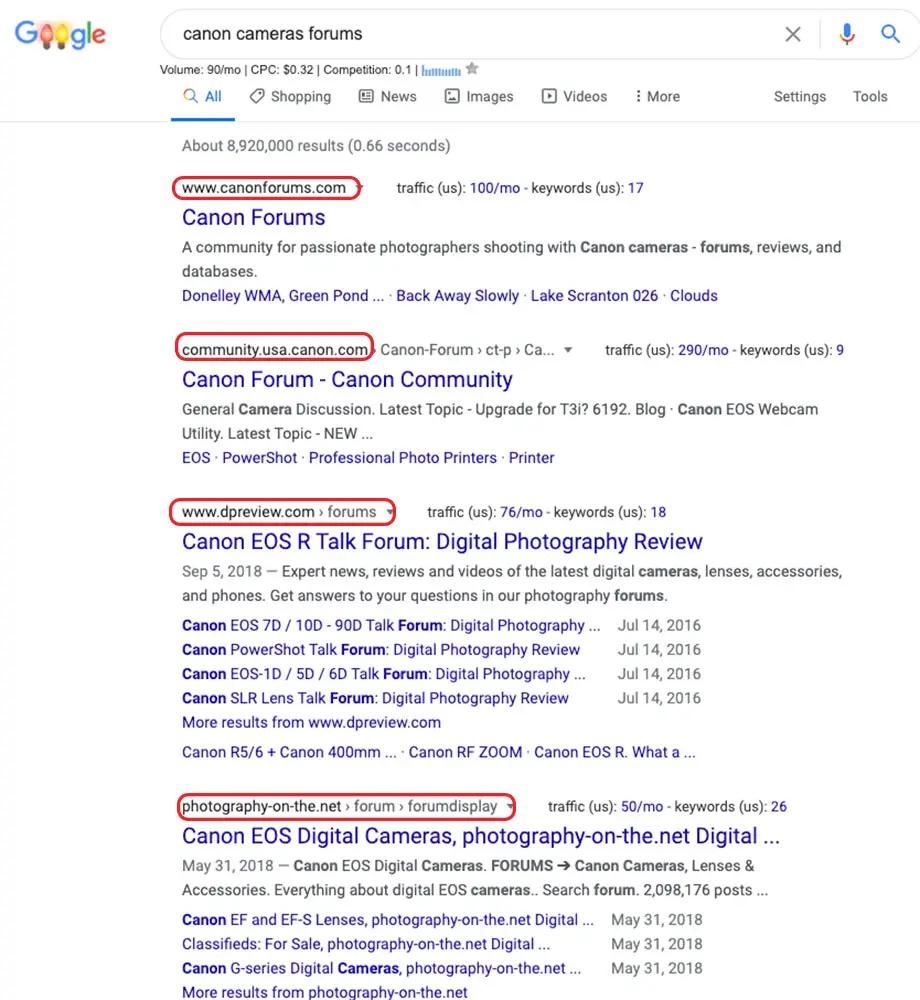Screen dimensions: 920x1000
Task: Open Donelley WMA, Green Pond sitelink
Action: [282, 296]
